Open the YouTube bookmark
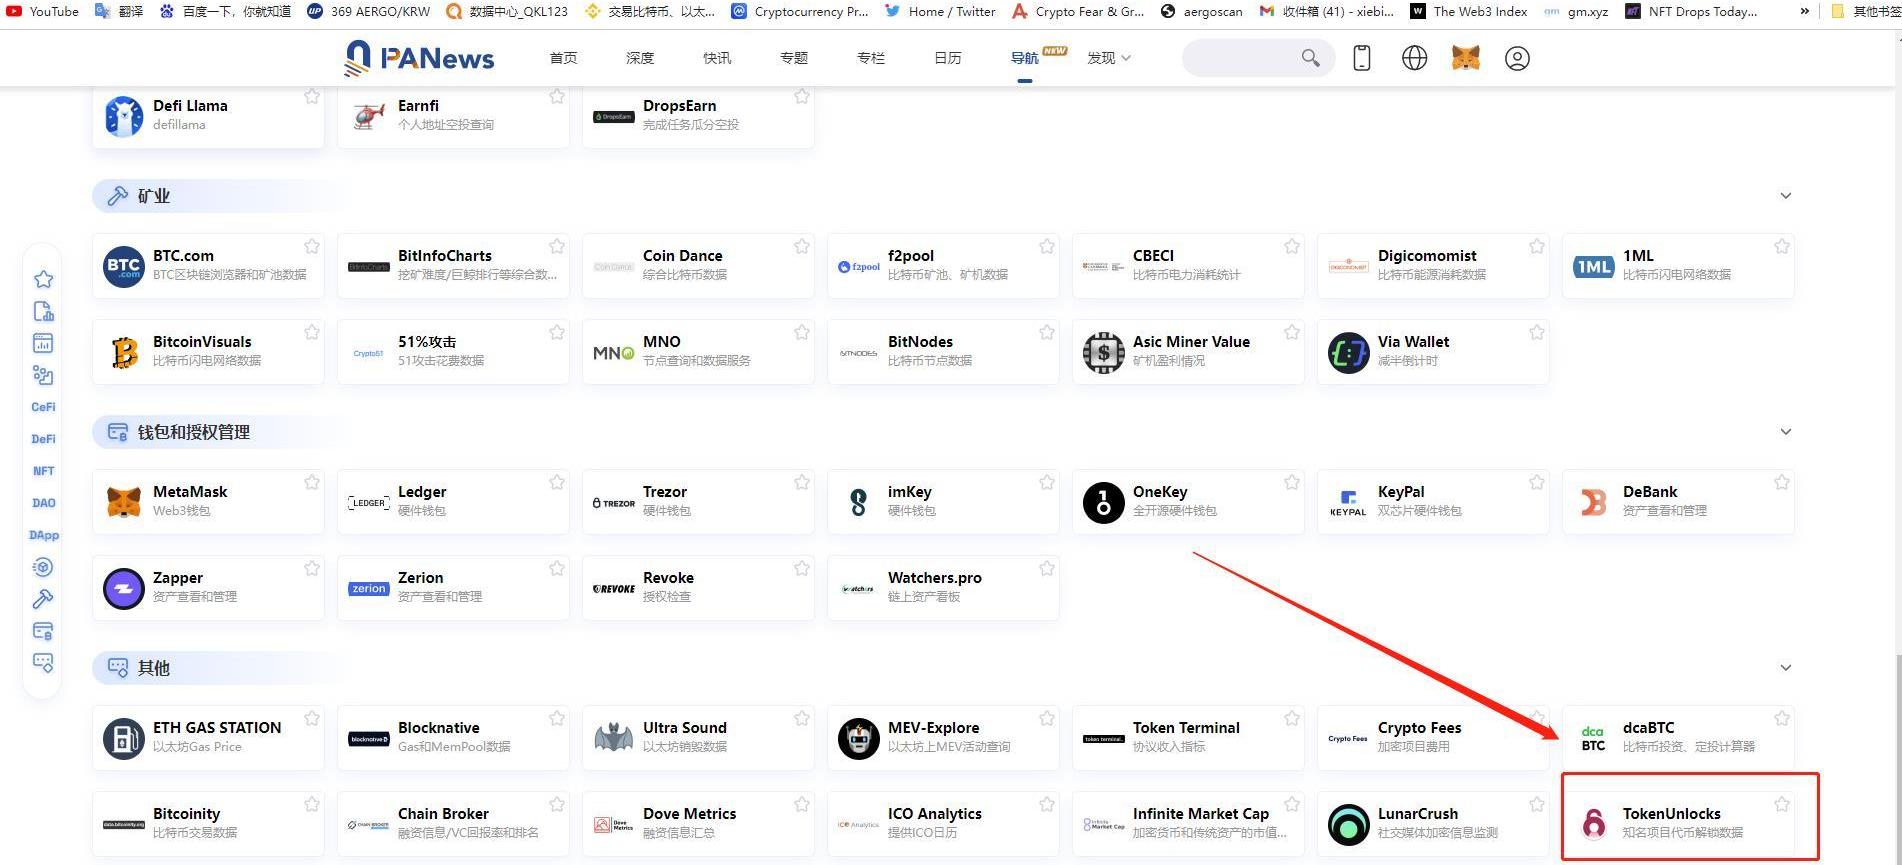Viewport: 1902px width, 865px height. point(43,12)
